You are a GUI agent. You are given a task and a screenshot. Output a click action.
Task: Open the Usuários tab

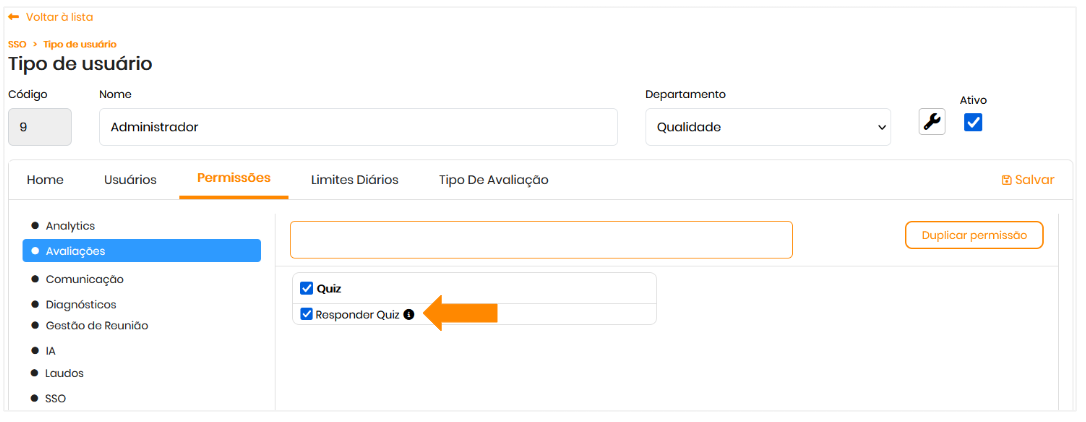point(130,180)
